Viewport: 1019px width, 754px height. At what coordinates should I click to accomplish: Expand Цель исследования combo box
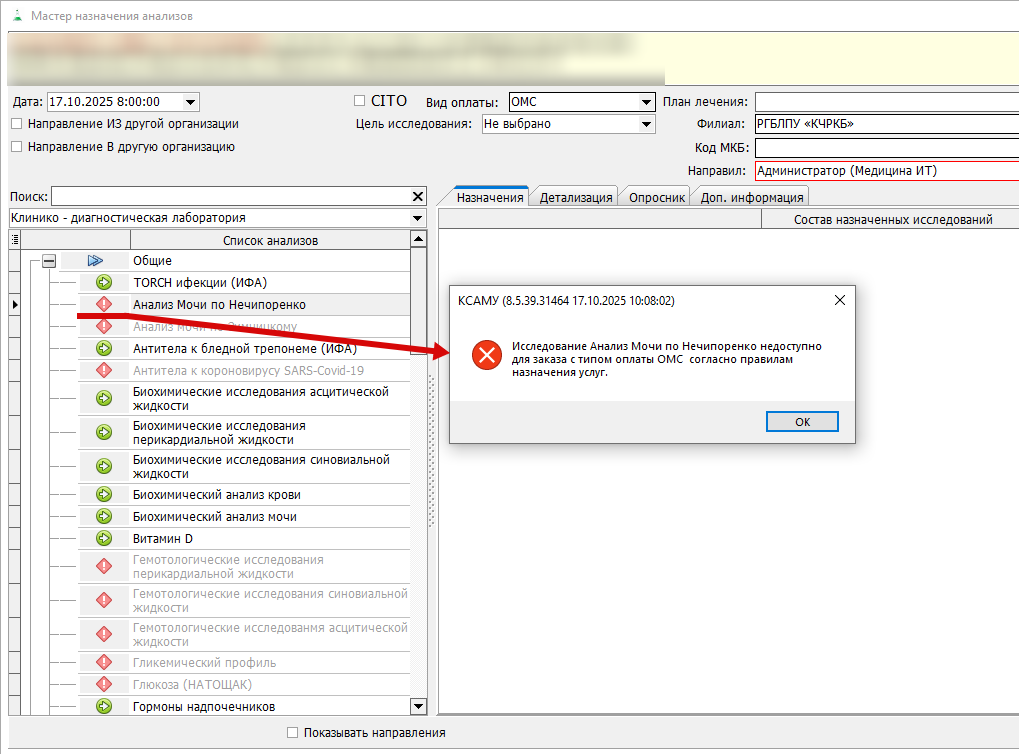647,125
